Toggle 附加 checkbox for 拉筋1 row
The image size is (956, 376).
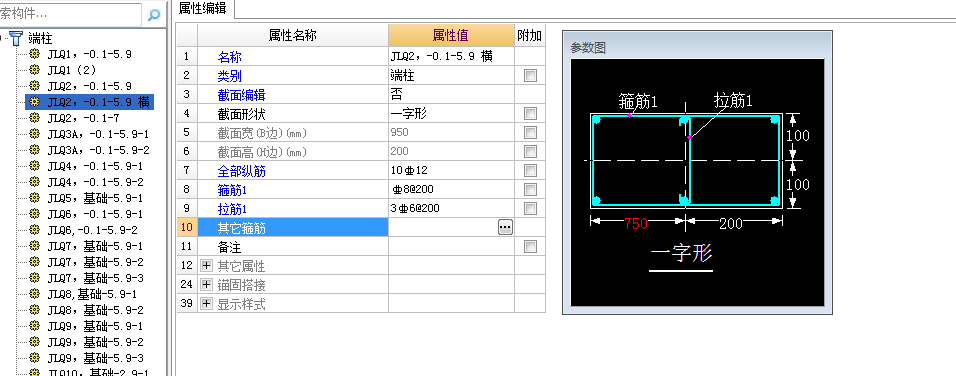[530, 208]
